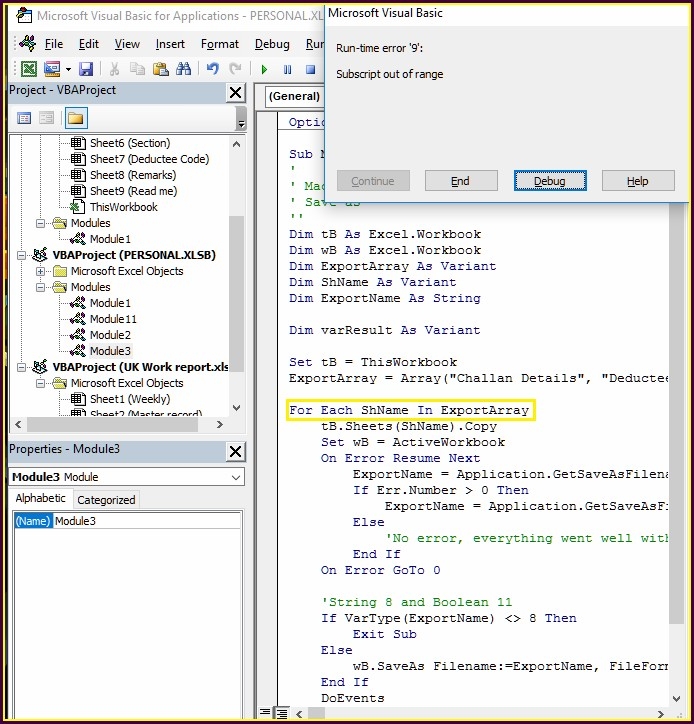The image size is (694, 724).
Task: Click the View Code icon in Project panel
Action: pyautogui.click(x=24, y=118)
